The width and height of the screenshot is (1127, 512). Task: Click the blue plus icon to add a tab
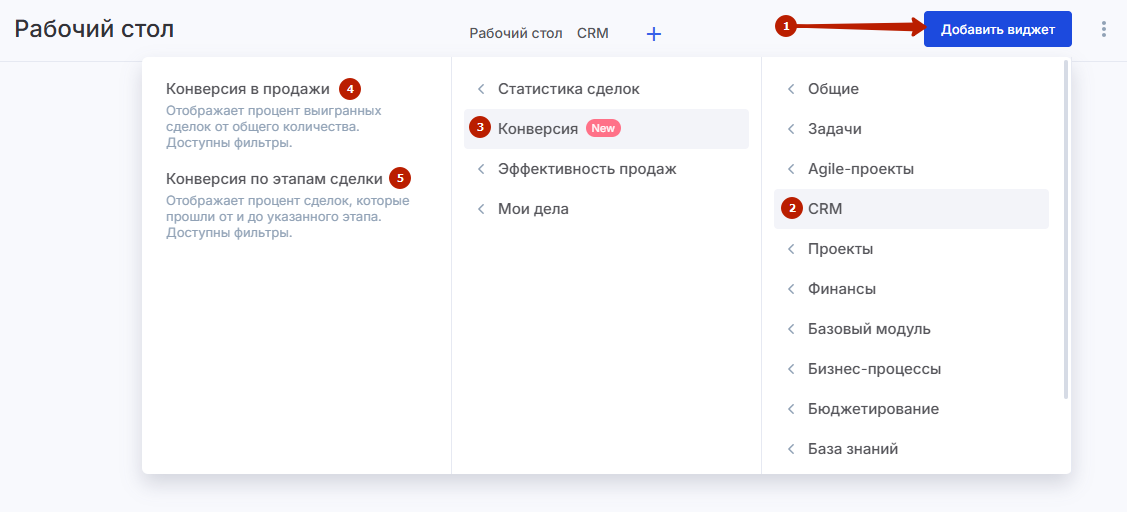(x=653, y=34)
